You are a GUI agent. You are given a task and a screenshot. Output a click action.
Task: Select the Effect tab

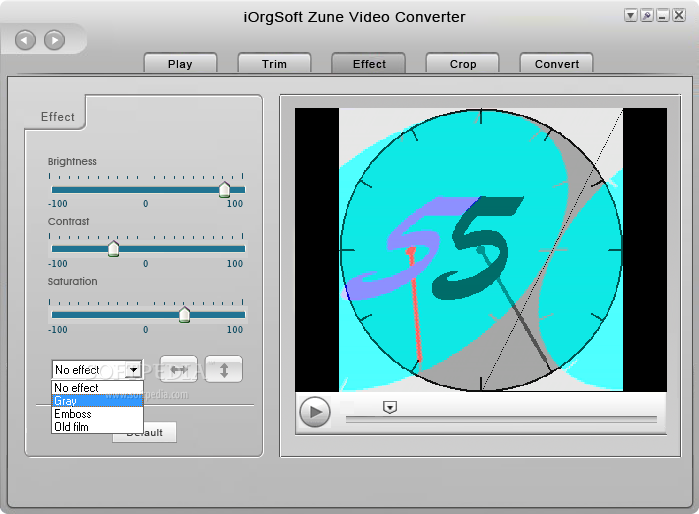pyautogui.click(x=369, y=63)
